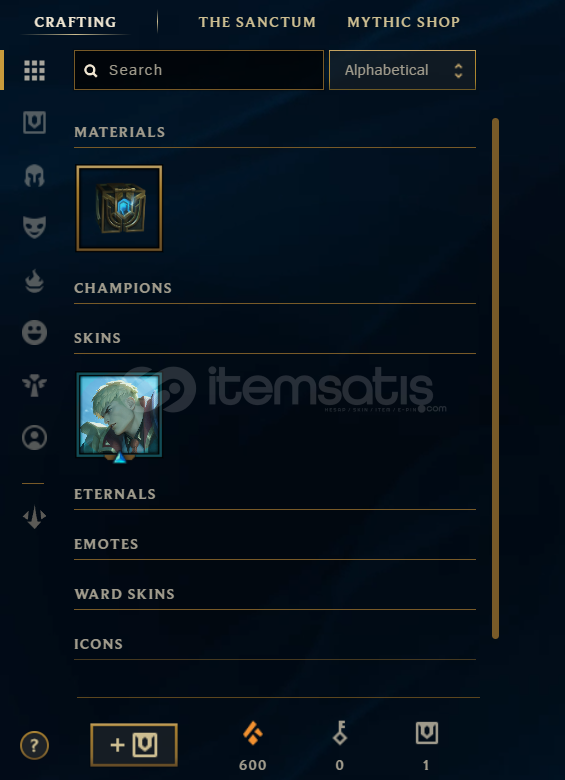
Task: Click the orange essence currency icon
Action: tap(253, 734)
